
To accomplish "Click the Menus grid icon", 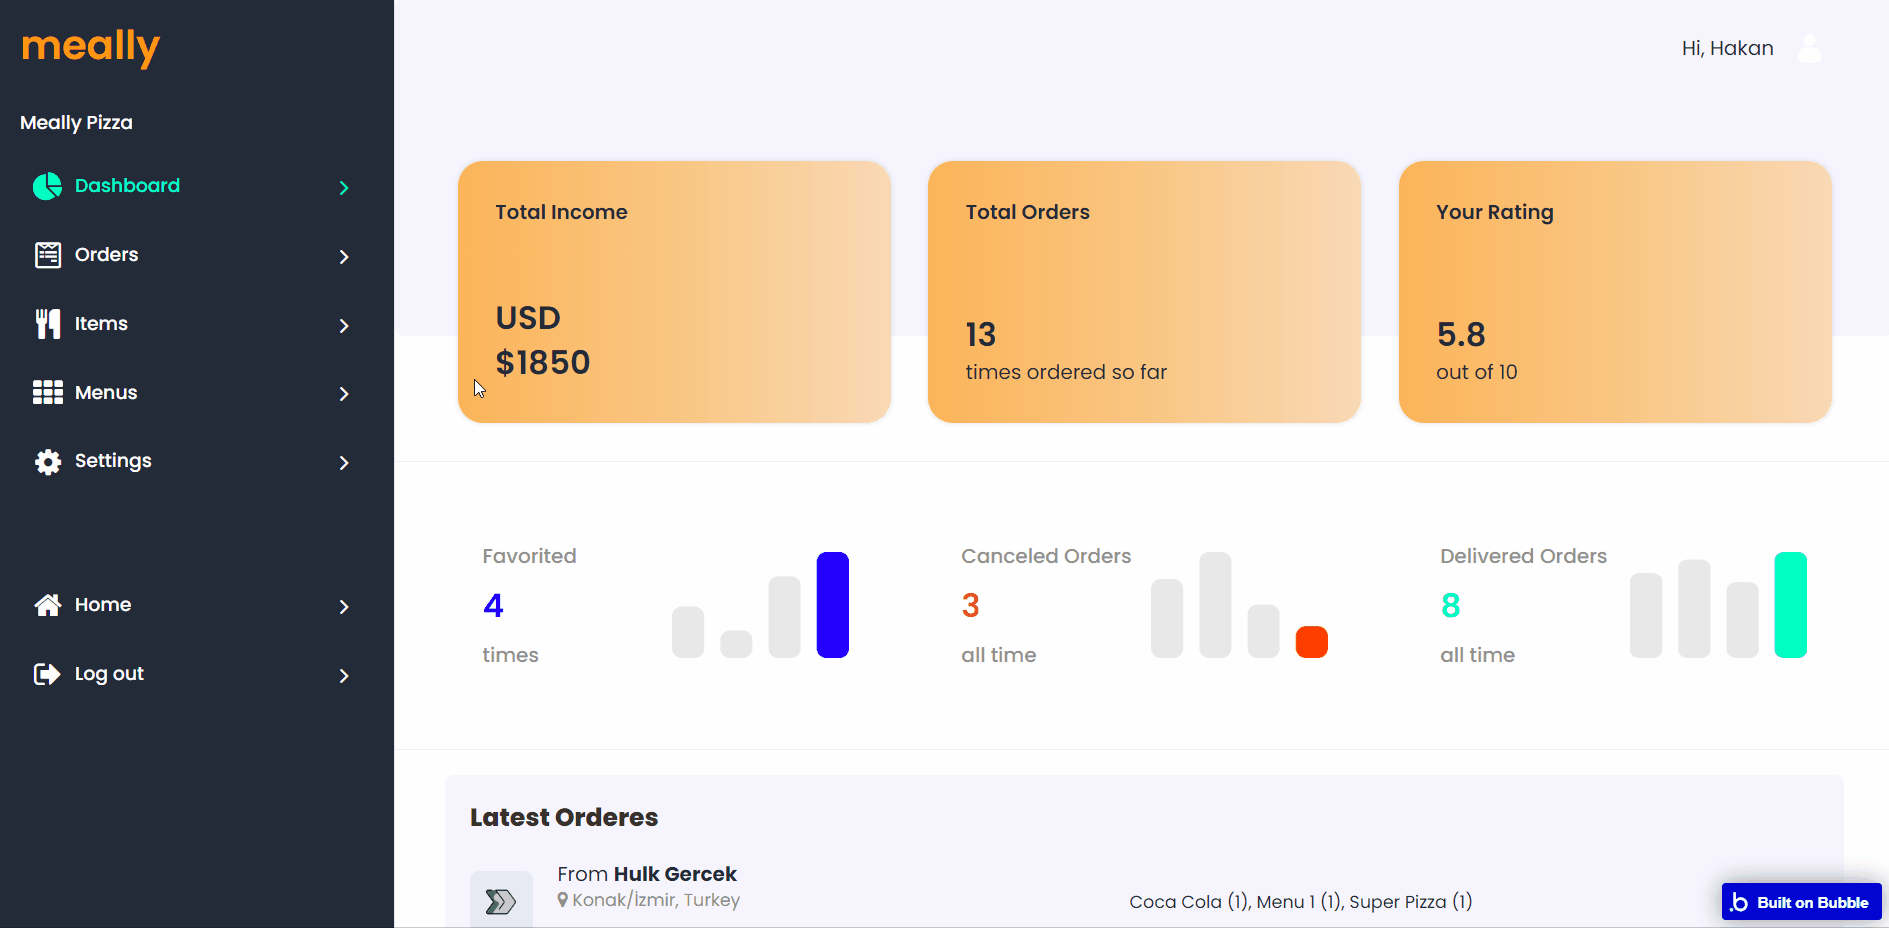I will coord(47,392).
